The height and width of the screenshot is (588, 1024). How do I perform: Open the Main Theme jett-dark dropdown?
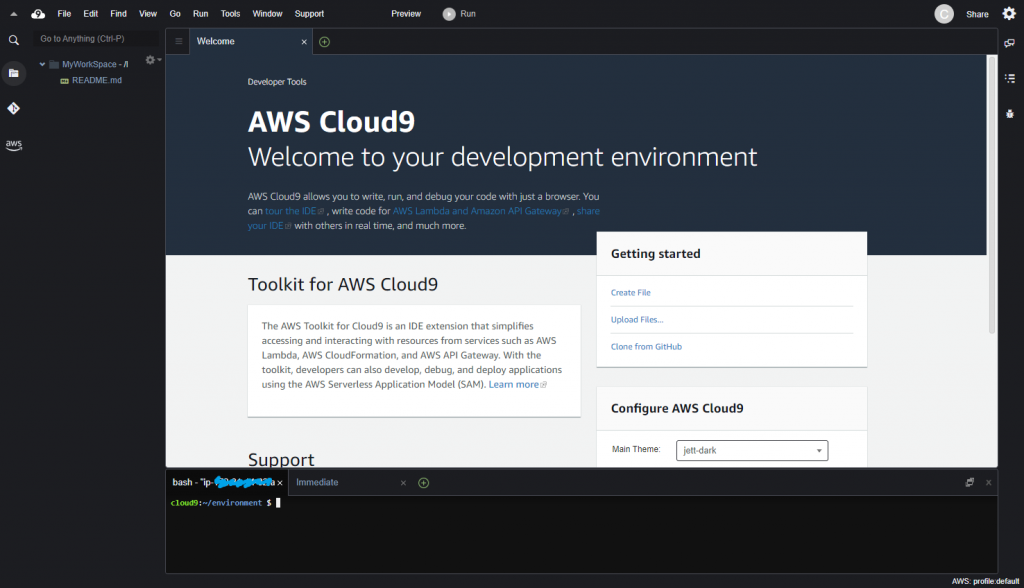click(x=752, y=450)
